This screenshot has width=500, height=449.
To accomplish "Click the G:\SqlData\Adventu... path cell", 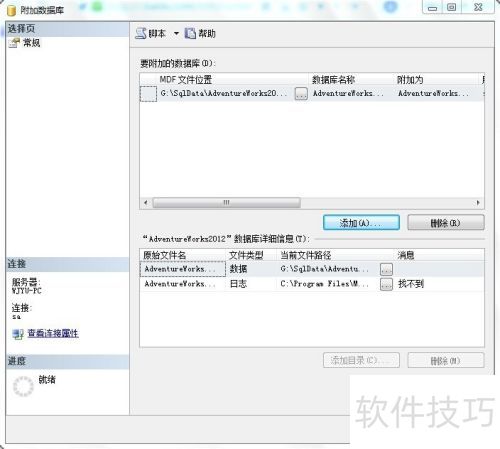I will click(325, 269).
